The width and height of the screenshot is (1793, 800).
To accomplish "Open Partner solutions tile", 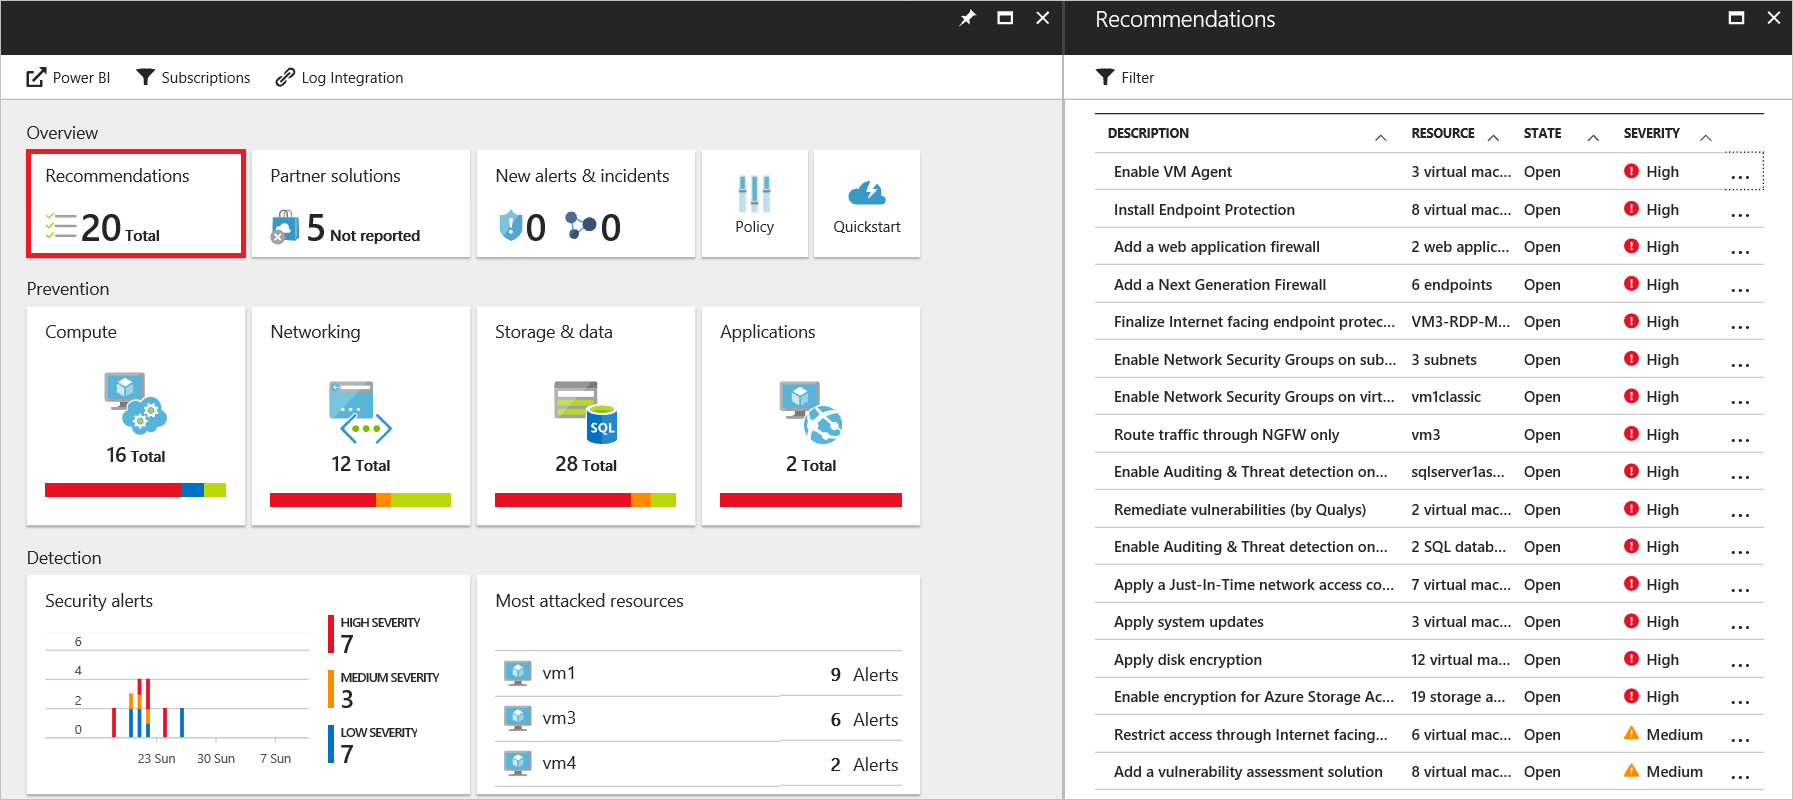I will (360, 204).
